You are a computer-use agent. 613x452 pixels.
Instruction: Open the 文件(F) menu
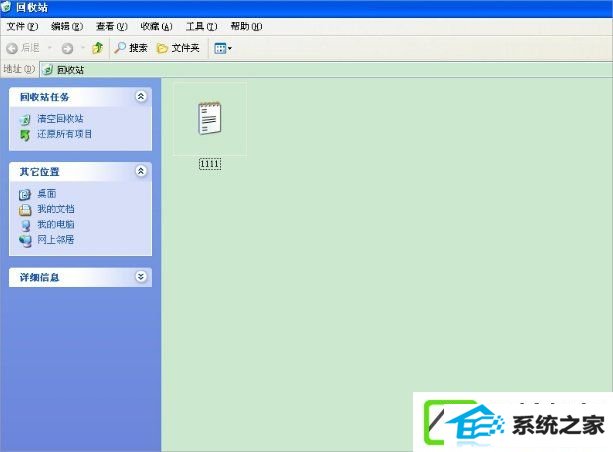point(22,27)
